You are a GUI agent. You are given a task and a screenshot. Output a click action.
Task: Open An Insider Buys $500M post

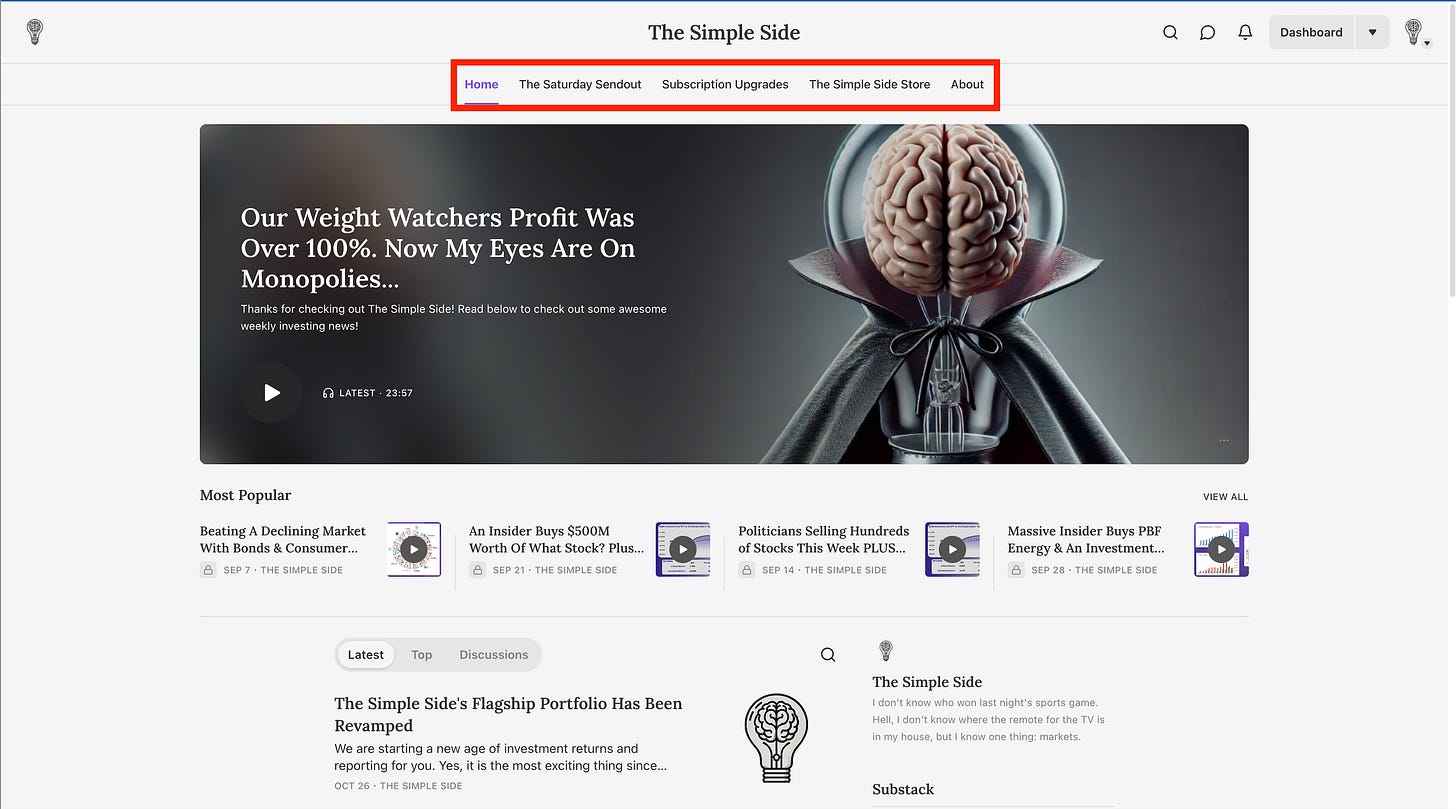[x=557, y=539]
